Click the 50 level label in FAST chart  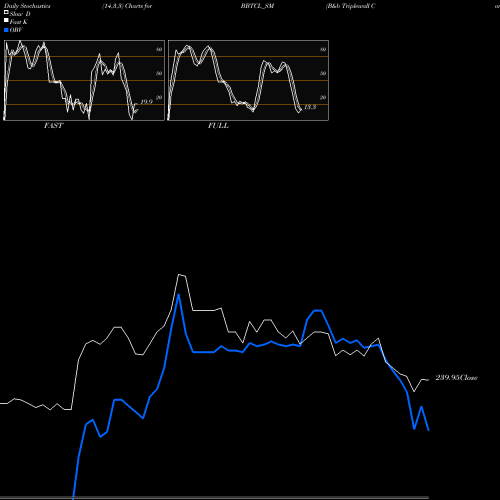[x=159, y=73]
